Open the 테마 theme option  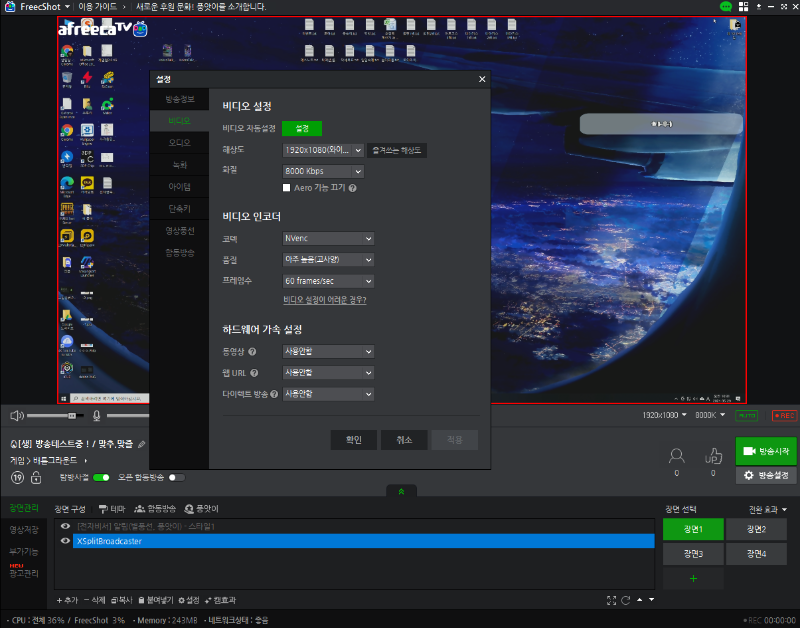(112, 509)
